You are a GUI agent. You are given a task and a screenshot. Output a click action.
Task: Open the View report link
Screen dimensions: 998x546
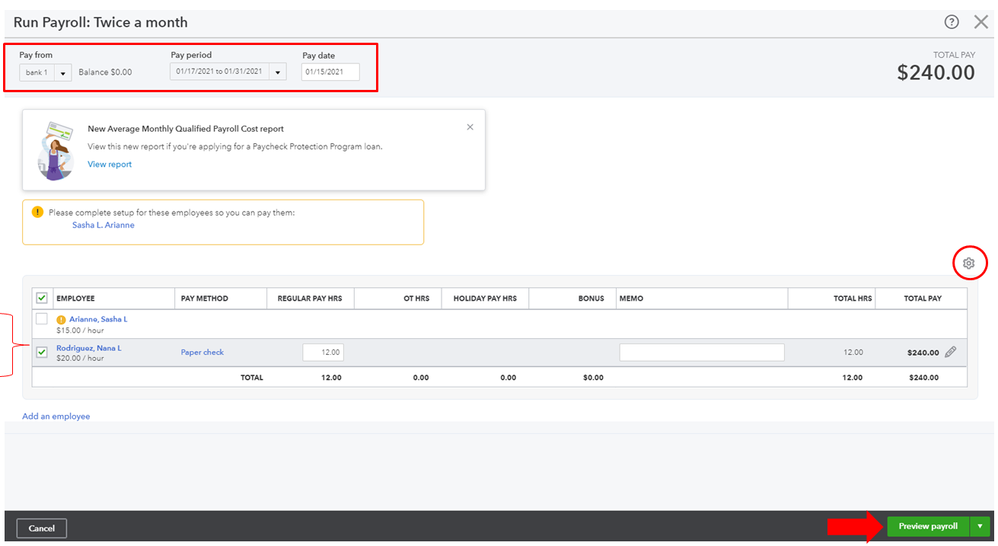(x=109, y=164)
